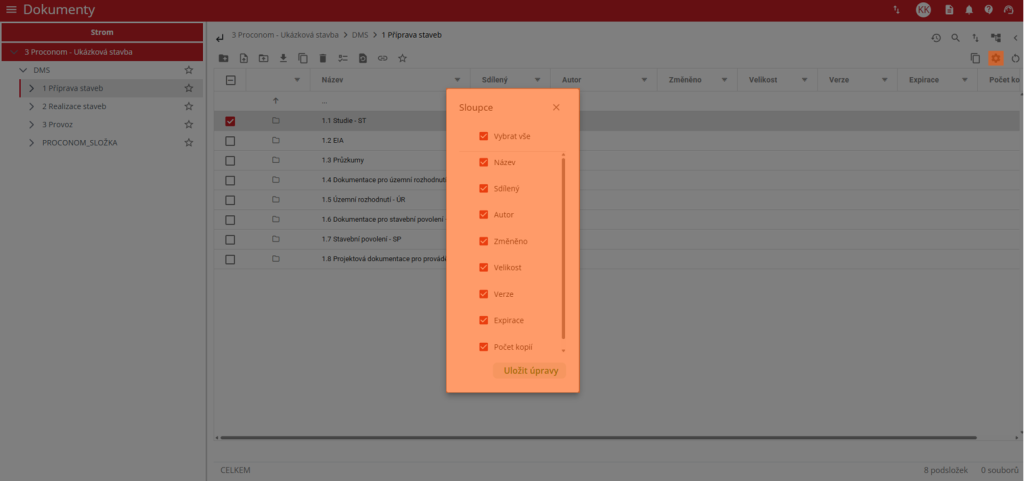Viewport: 1024px width, 481px height.
Task: Open the Sdílený column filter dropdown
Action: [537, 79]
